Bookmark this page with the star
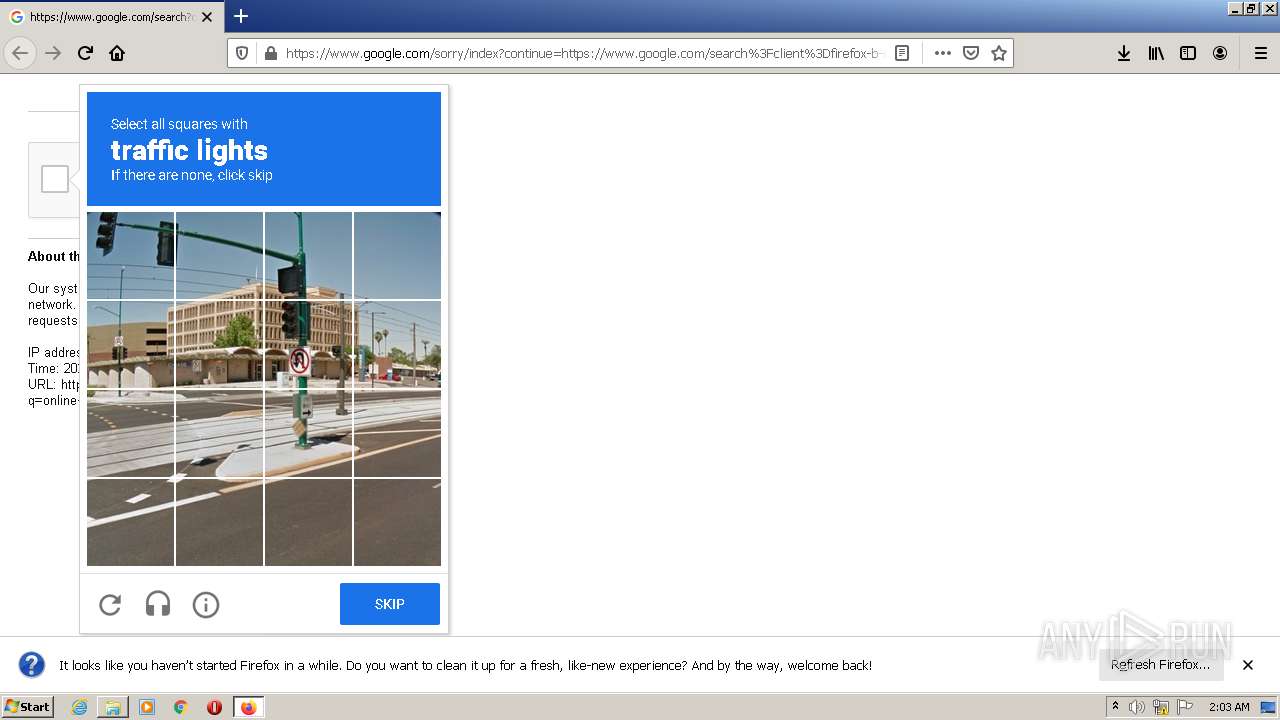The image size is (1280, 720). pos(998,53)
